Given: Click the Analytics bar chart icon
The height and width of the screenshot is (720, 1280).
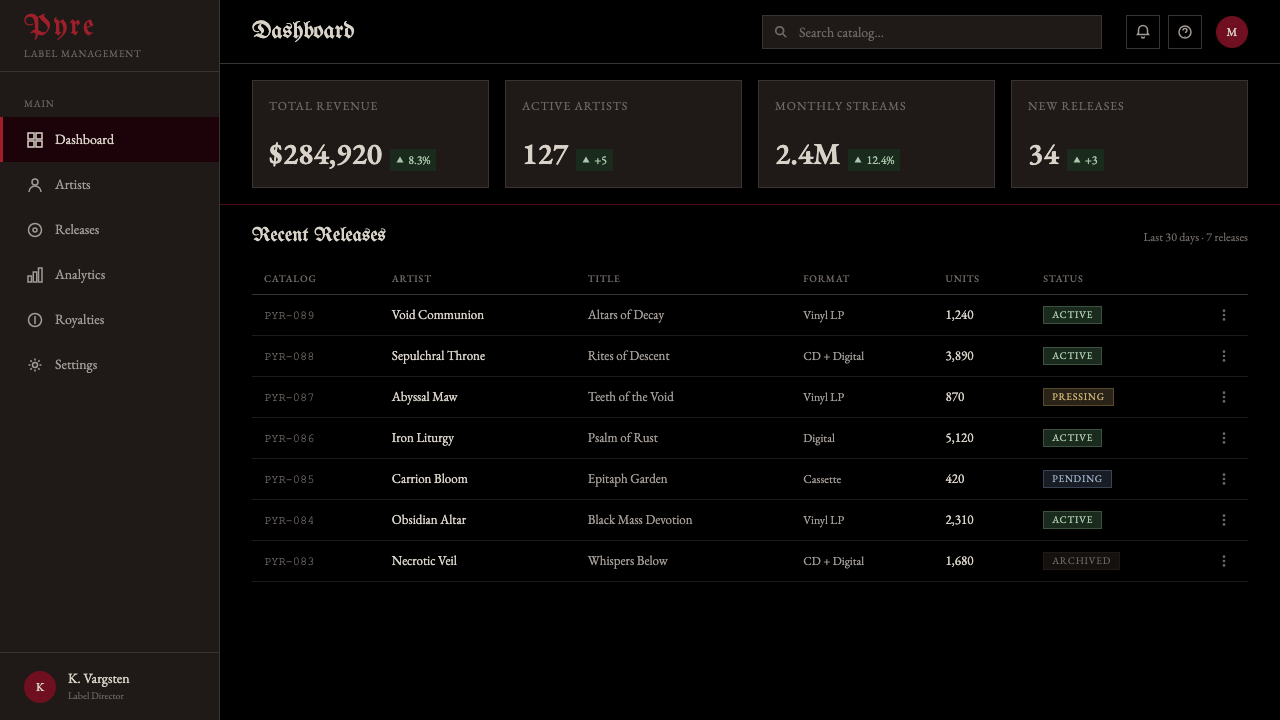Looking at the screenshot, I should (x=35, y=275).
